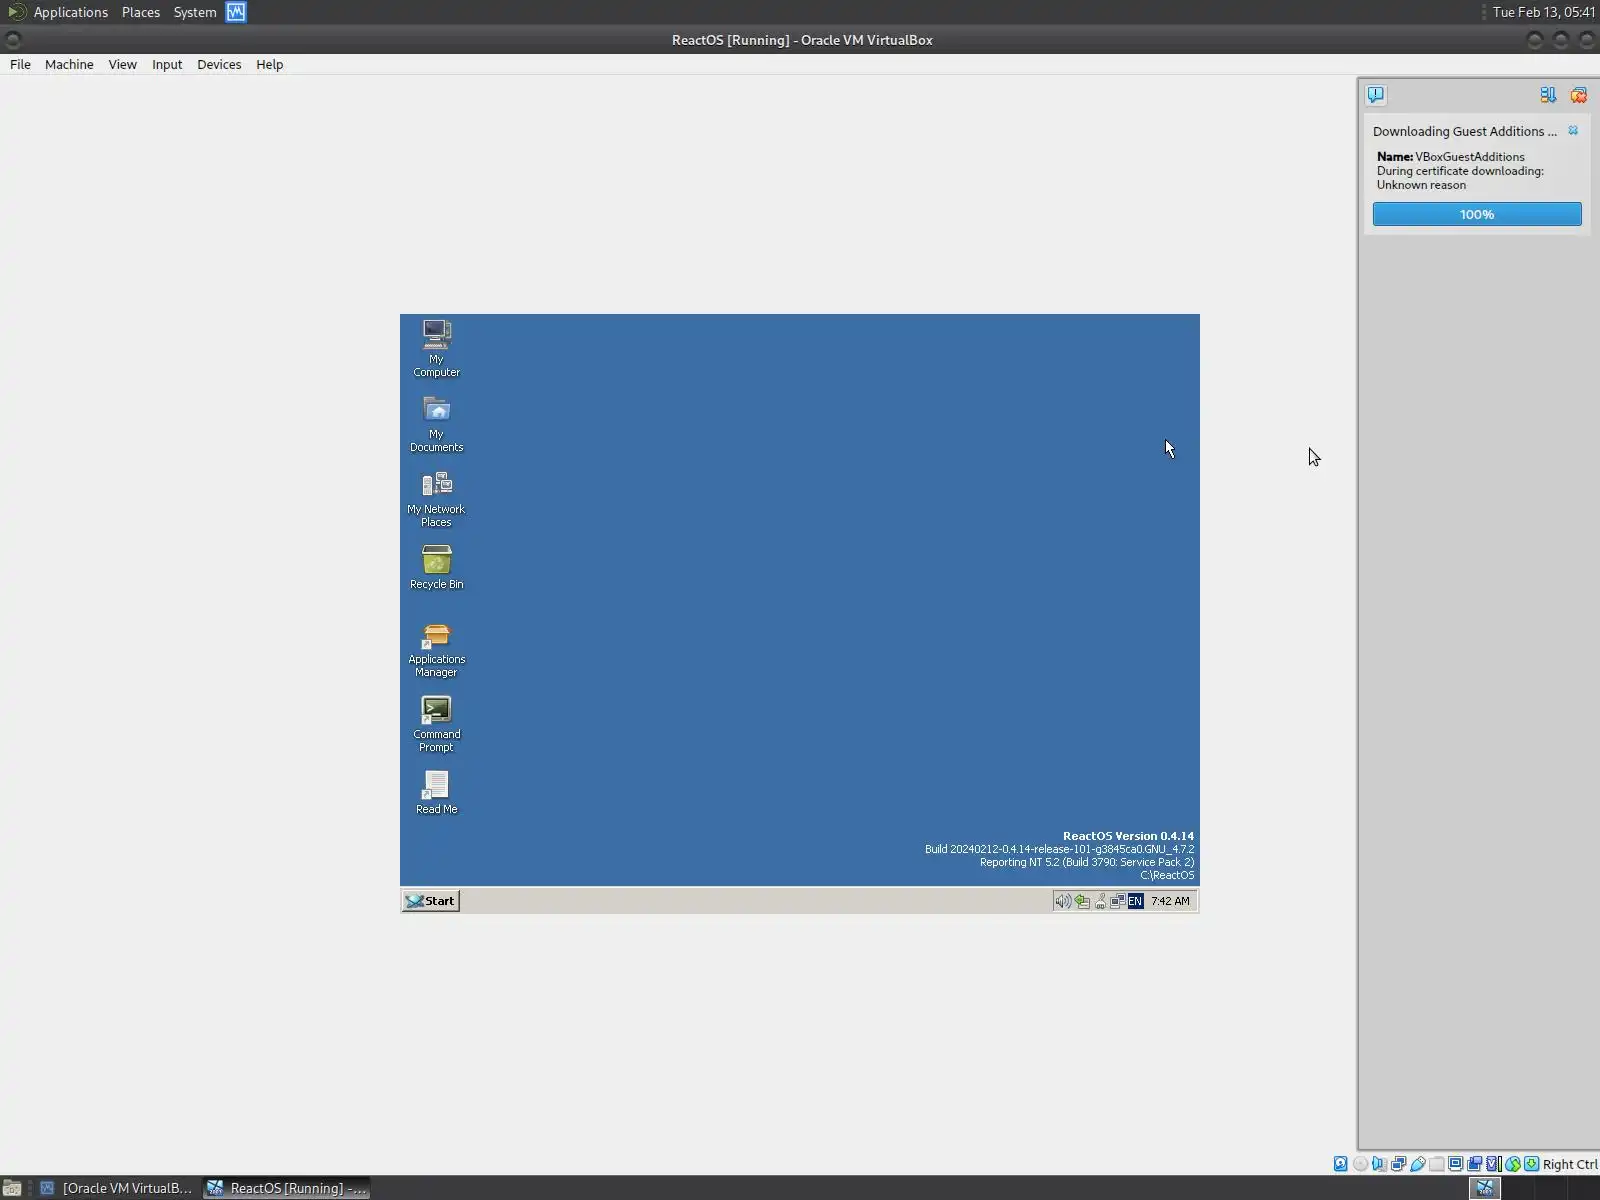Click the EN language indicator
1600x1200 pixels.
tap(1135, 901)
